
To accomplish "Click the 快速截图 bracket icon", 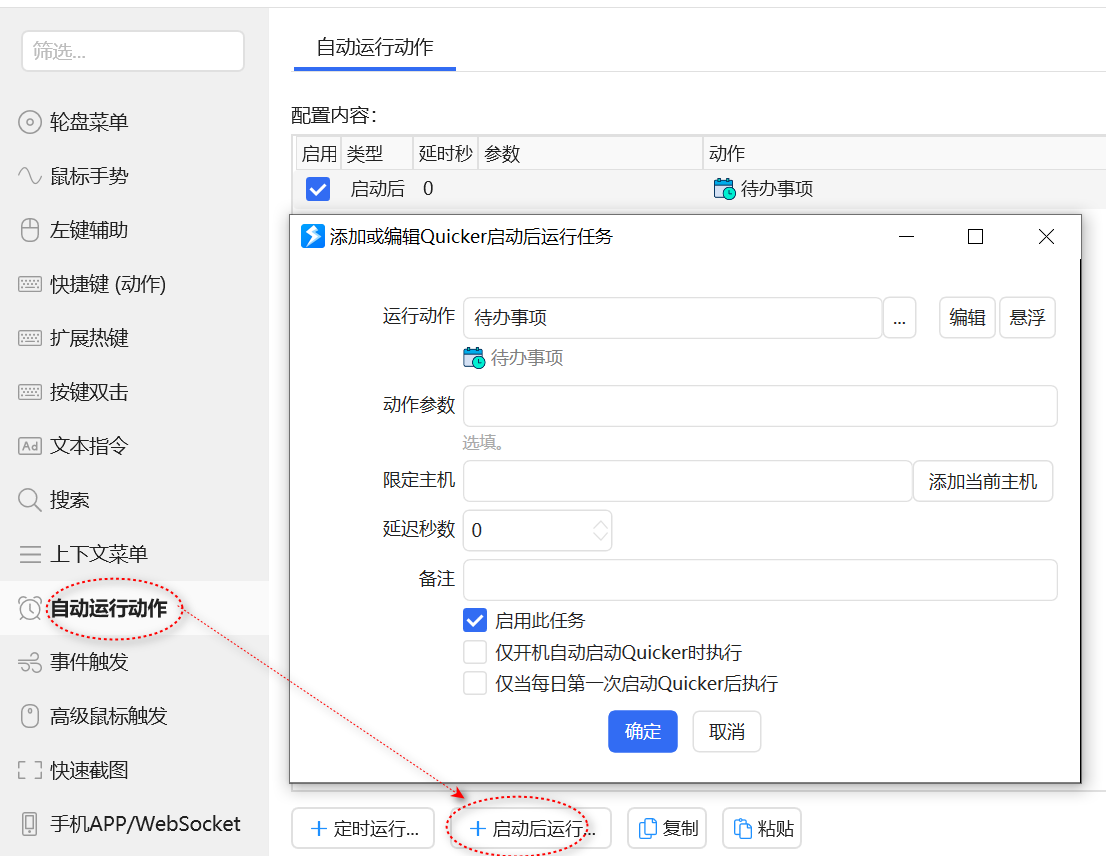I will click(30, 770).
